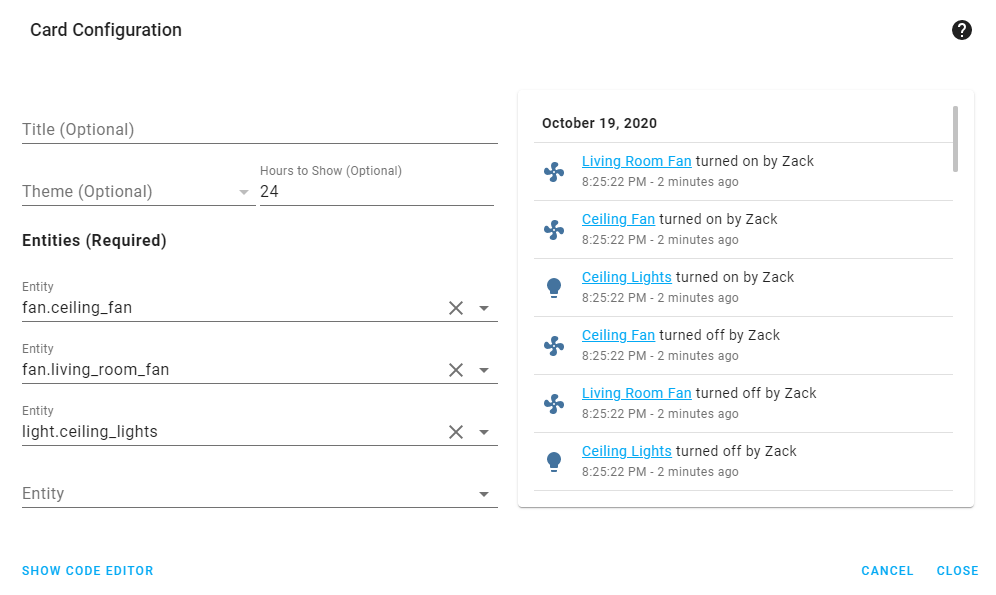The height and width of the screenshot is (595, 996).
Task: Click the help question mark icon
Action: pyautogui.click(x=962, y=30)
